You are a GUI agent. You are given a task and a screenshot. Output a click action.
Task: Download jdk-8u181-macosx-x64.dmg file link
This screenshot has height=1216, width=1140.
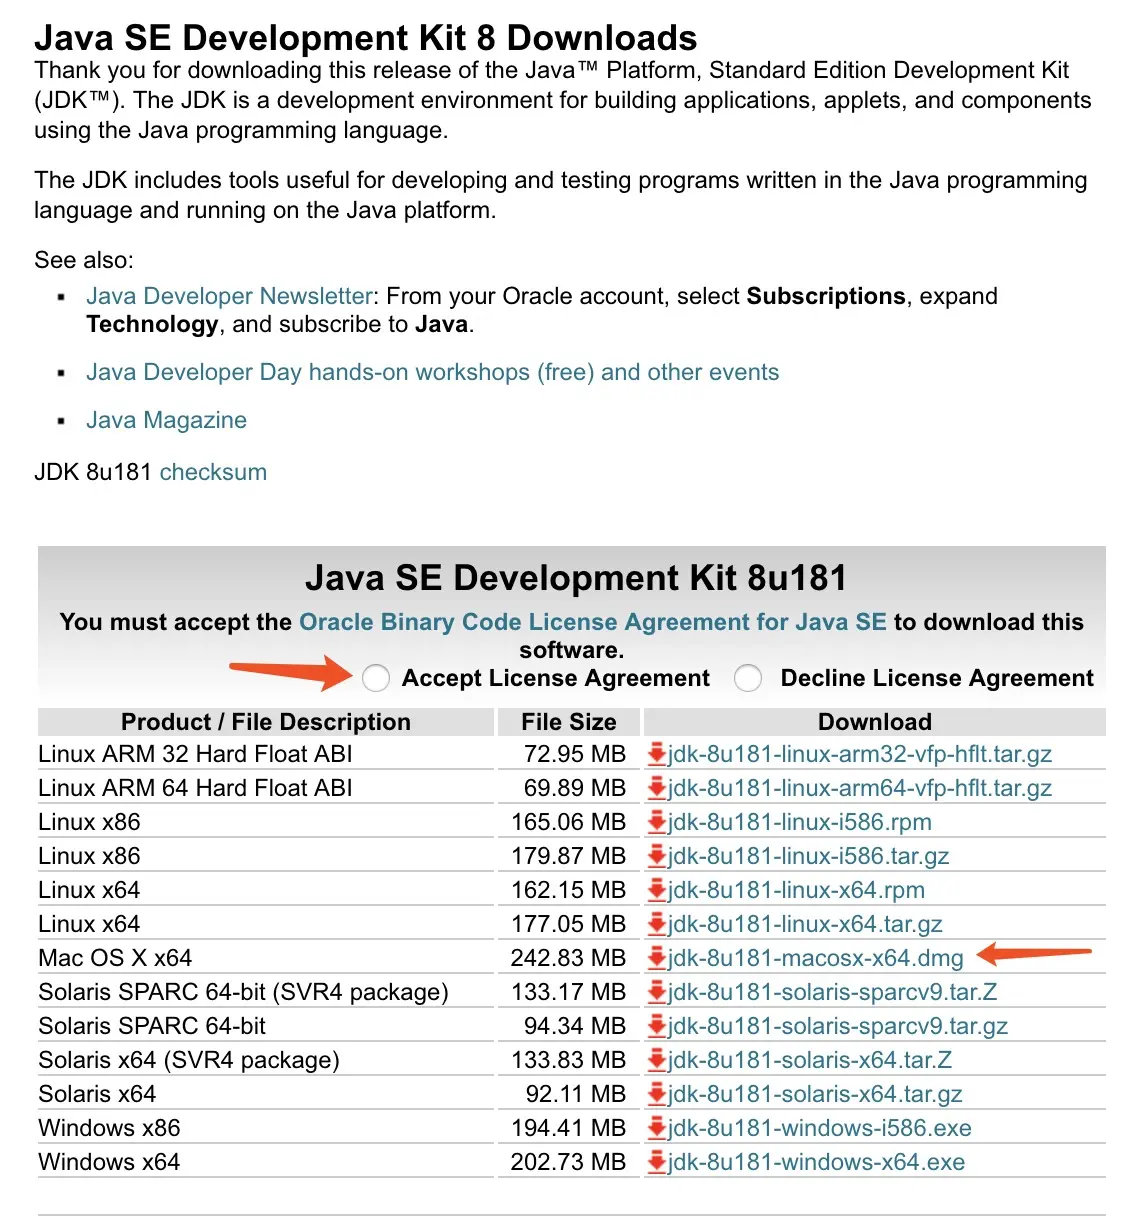[816, 958]
